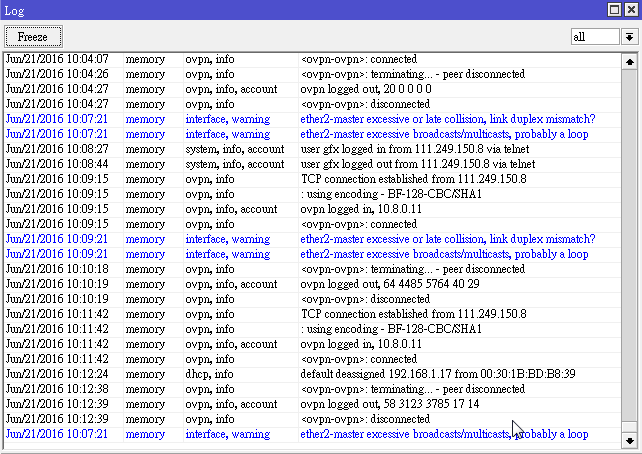Select 10:11:42 'ovpn logged in, 10.8.0.11' entry
The height and width of the screenshot is (454, 642).
coord(313,344)
